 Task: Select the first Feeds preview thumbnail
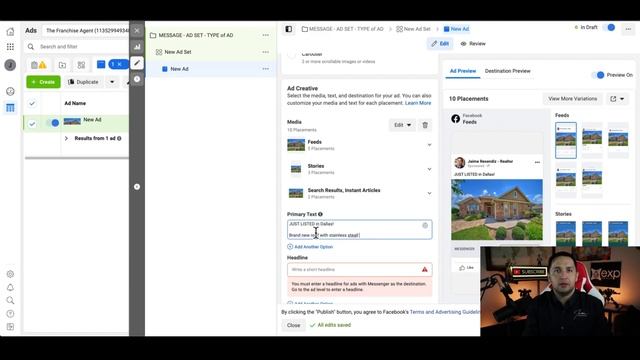pos(566,140)
